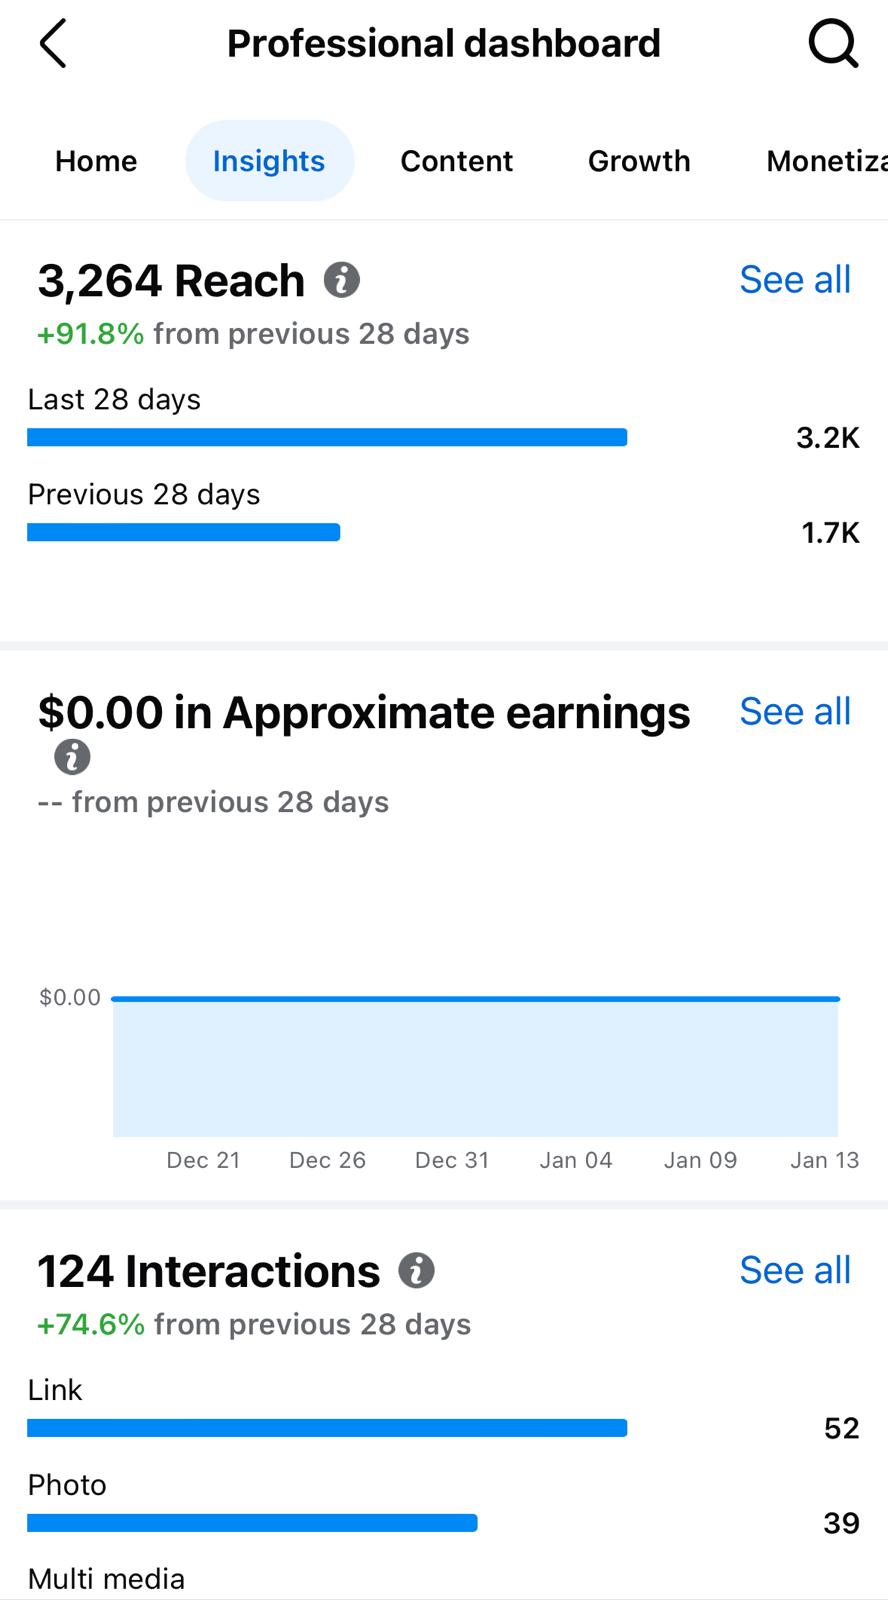Tap See all for Interactions
The height and width of the screenshot is (1600, 888).
tap(795, 1270)
